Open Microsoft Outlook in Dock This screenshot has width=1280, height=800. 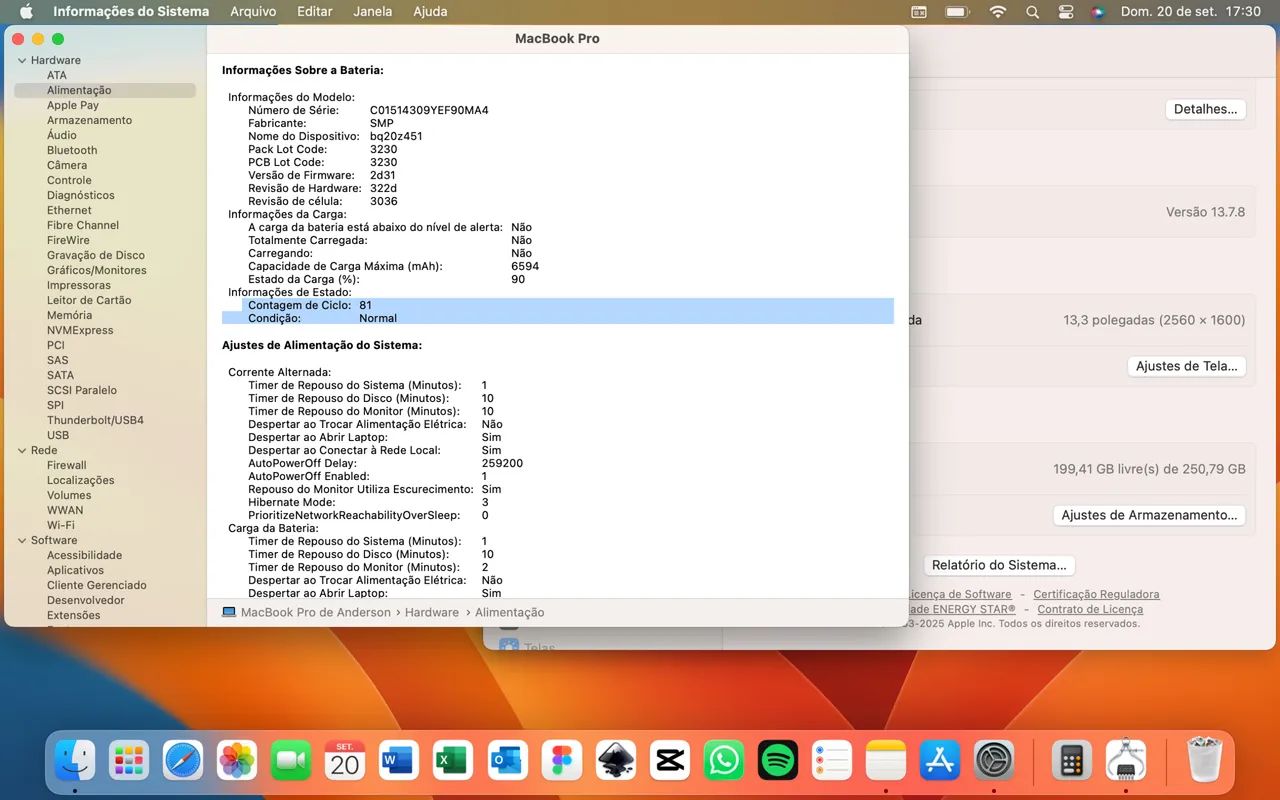(x=507, y=761)
